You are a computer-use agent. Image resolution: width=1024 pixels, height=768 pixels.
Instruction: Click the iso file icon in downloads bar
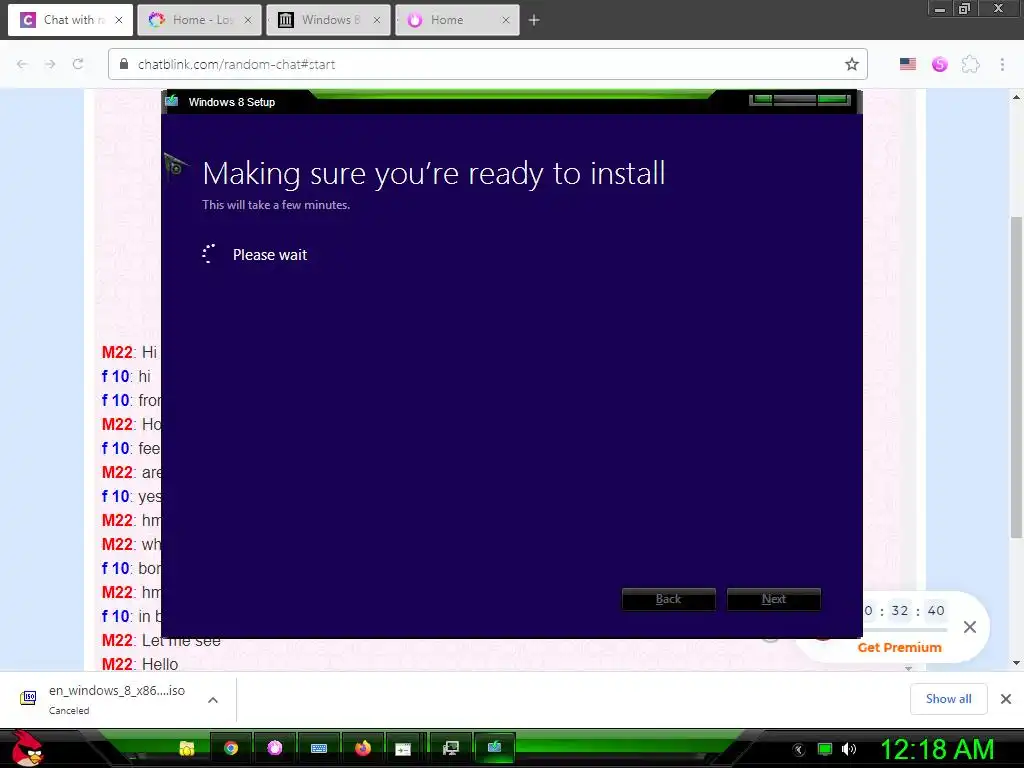pos(29,698)
